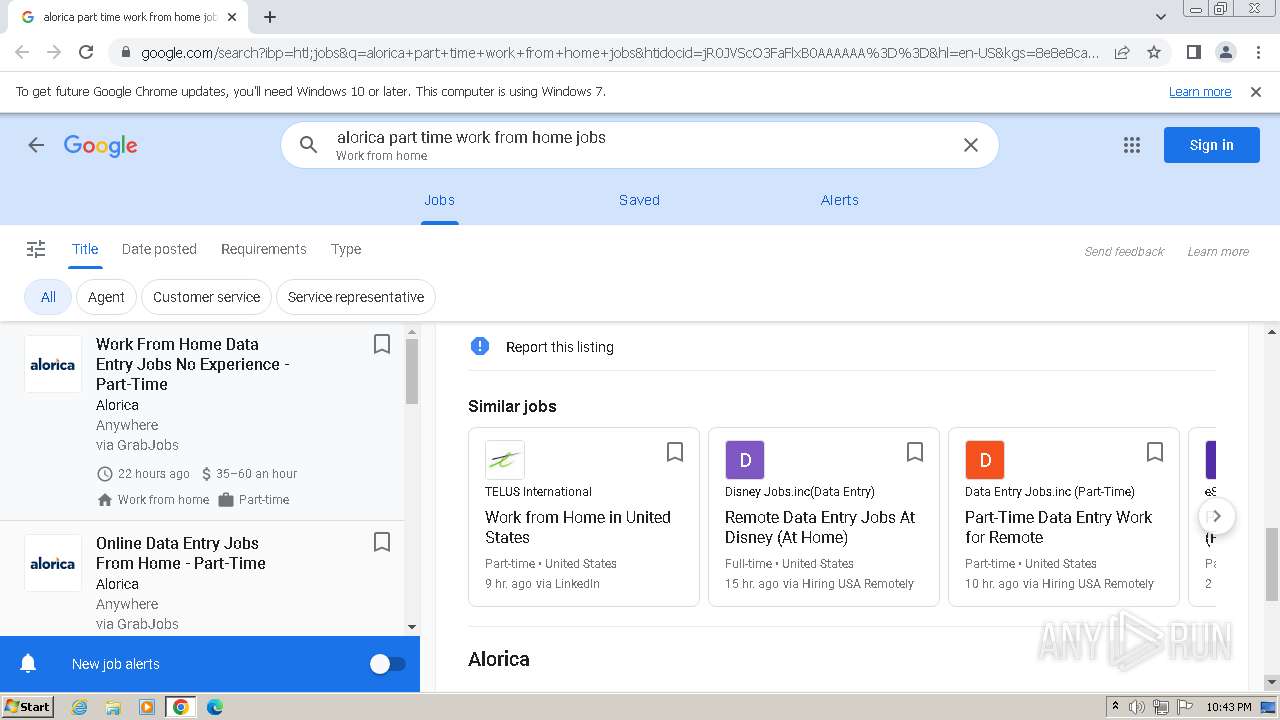The width and height of the screenshot is (1280, 720).
Task: Switch to the Jobs tab
Action: [x=439, y=200]
